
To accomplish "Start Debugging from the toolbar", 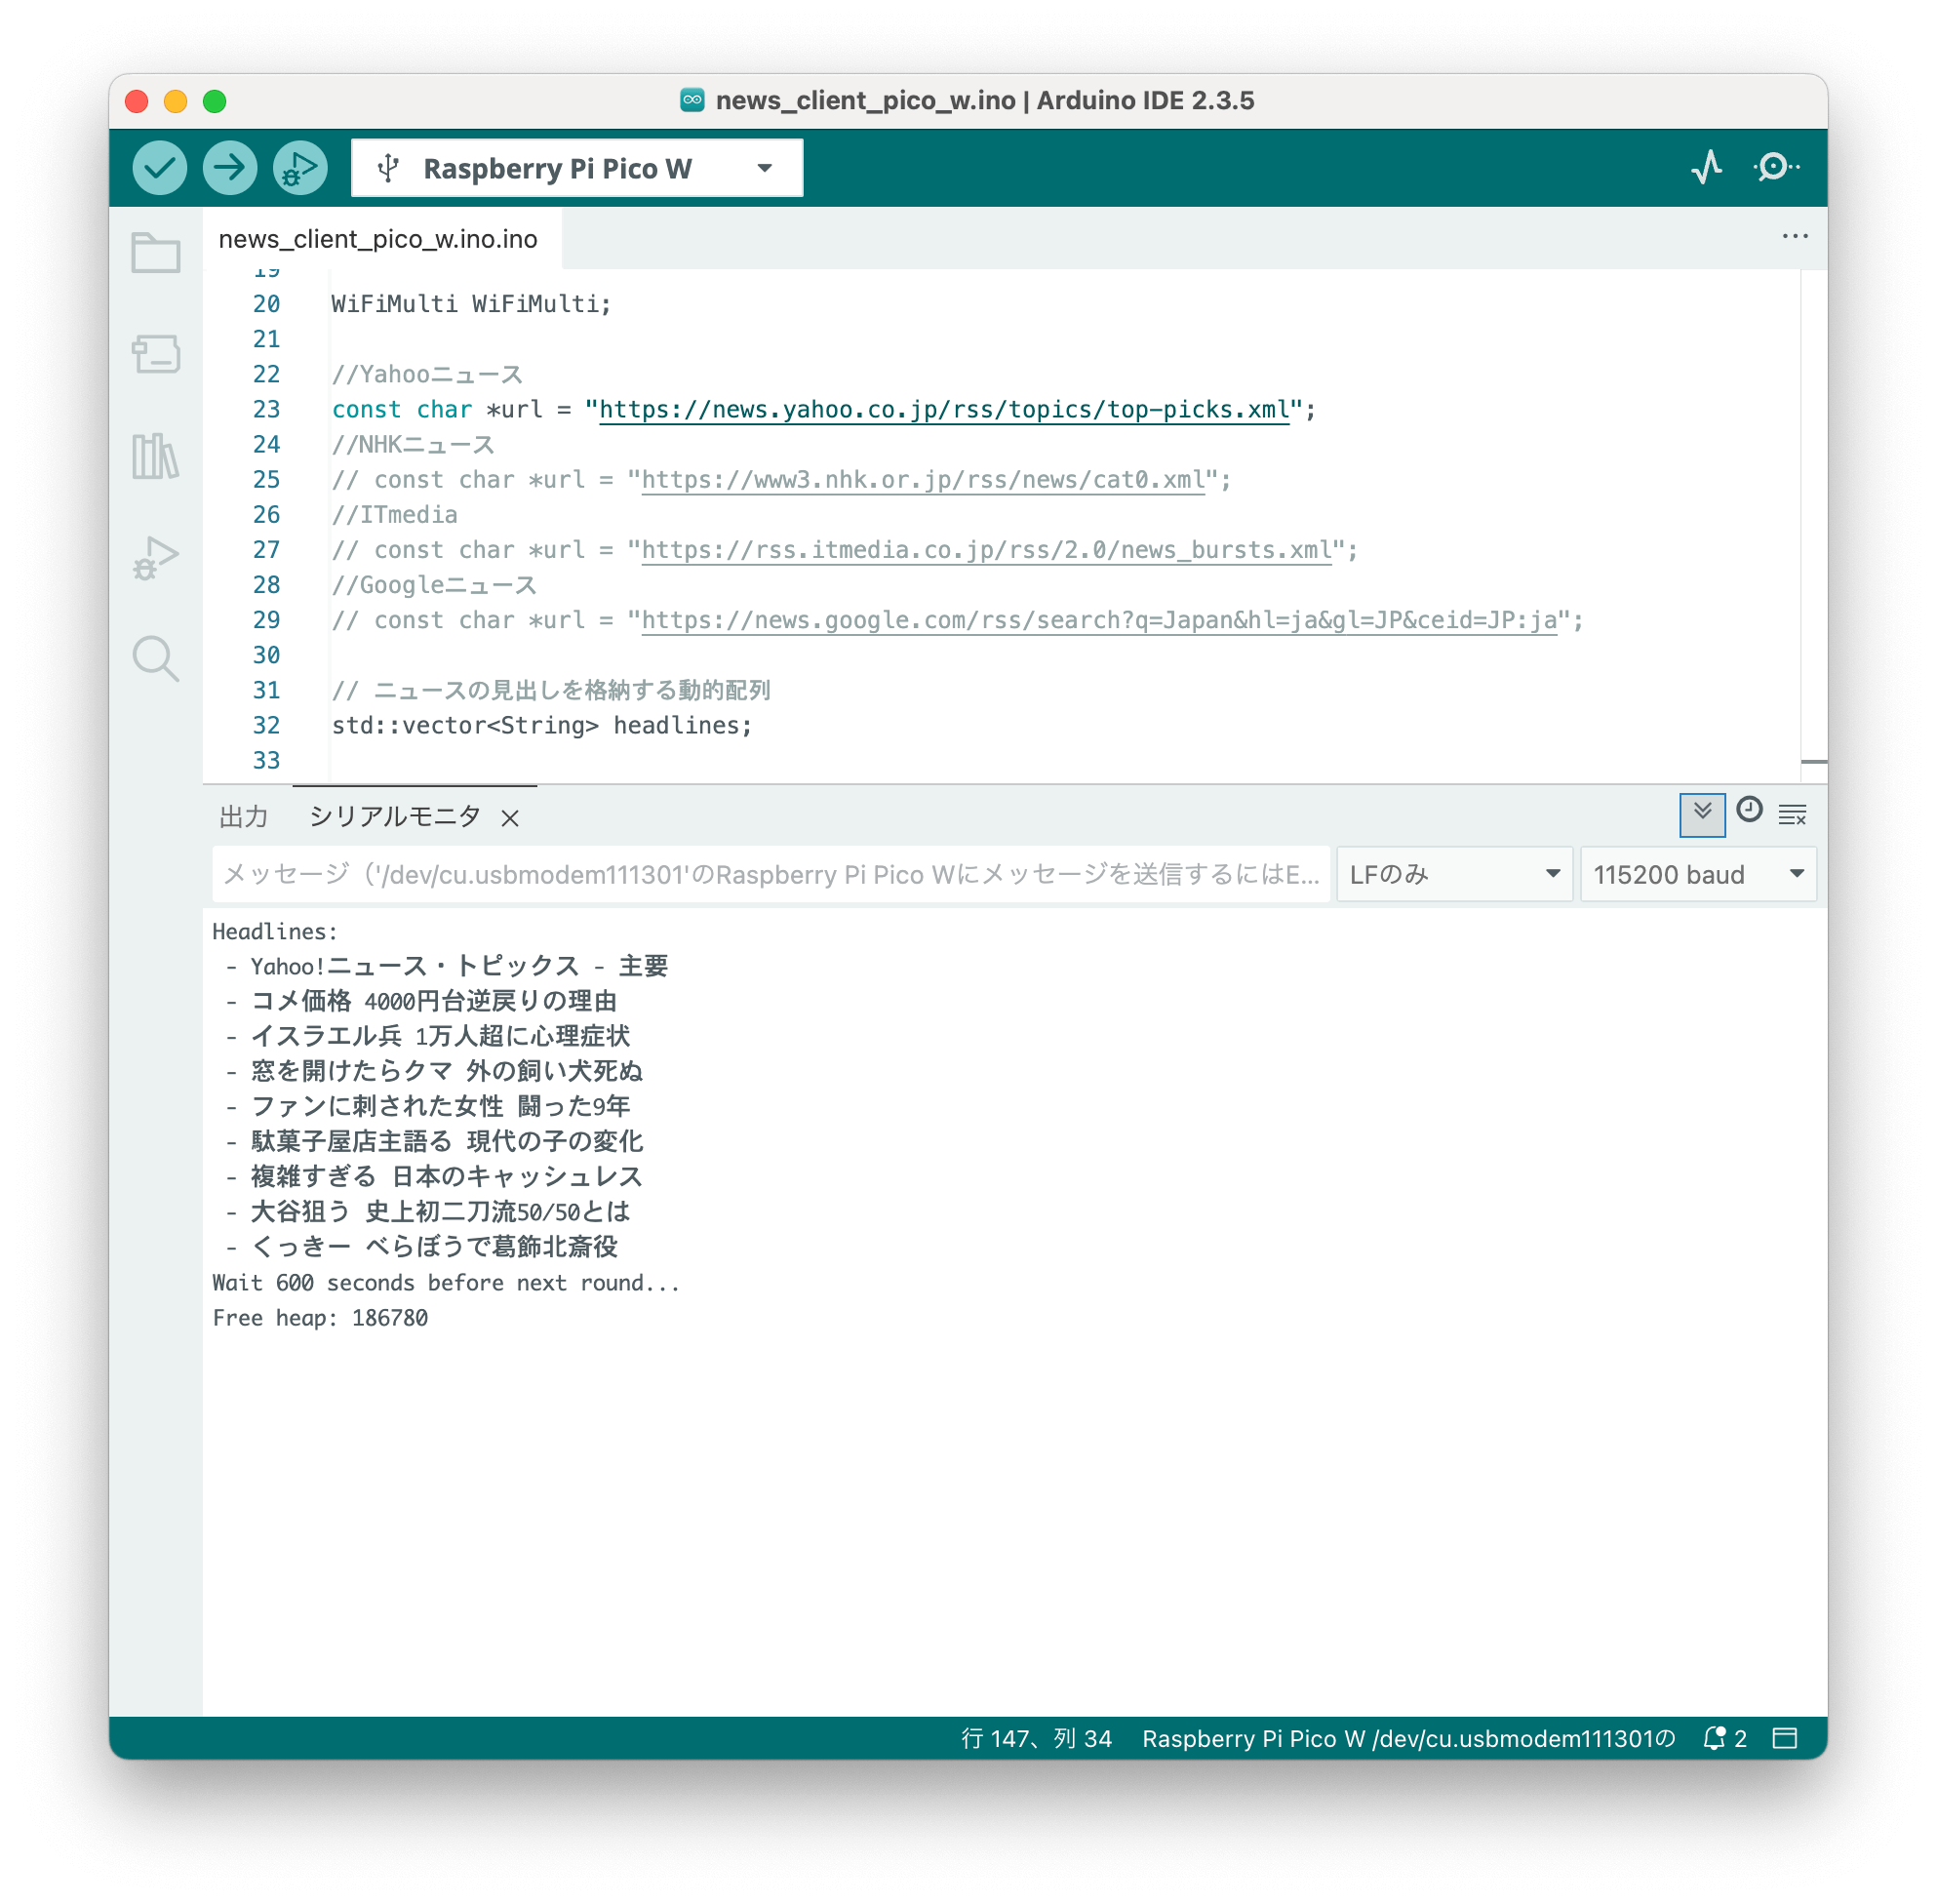I will tap(299, 167).
